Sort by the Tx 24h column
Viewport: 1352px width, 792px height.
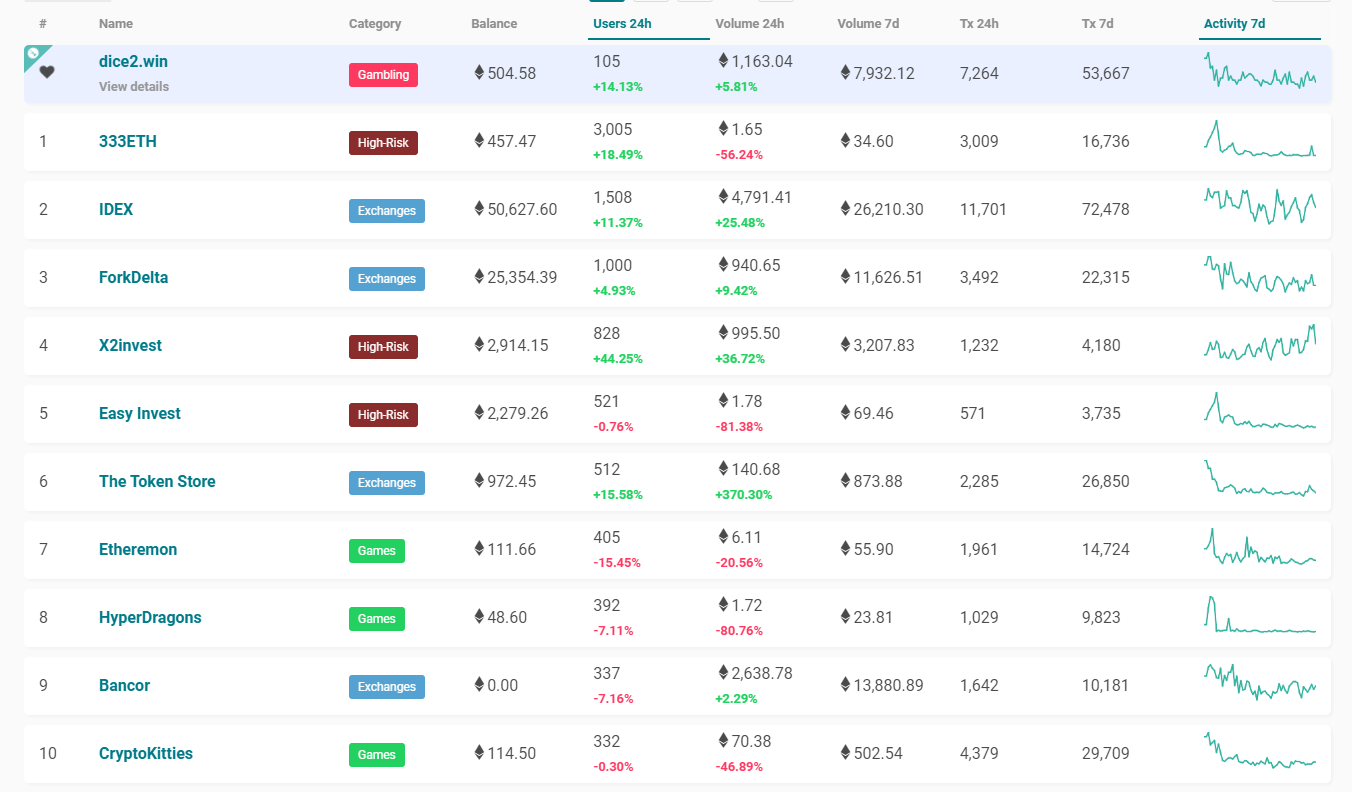click(x=979, y=23)
